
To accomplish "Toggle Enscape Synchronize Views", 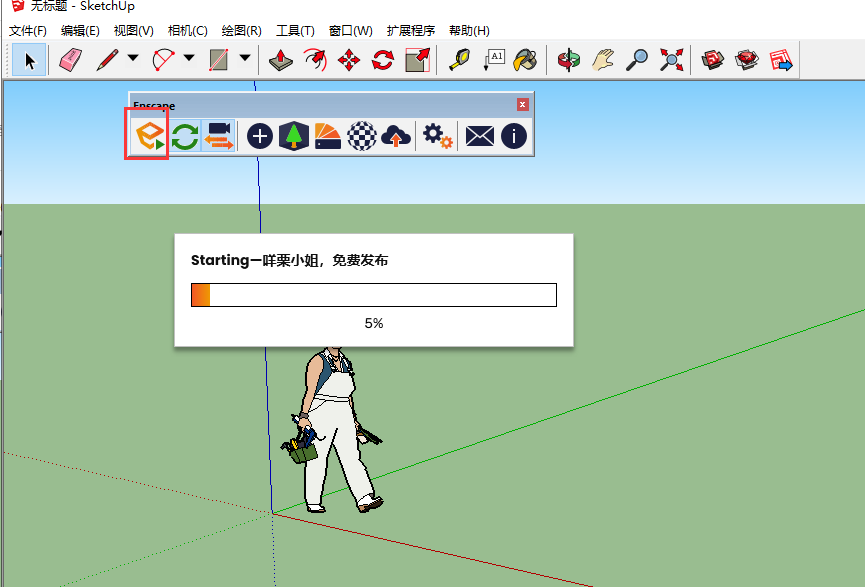I will click(217, 136).
